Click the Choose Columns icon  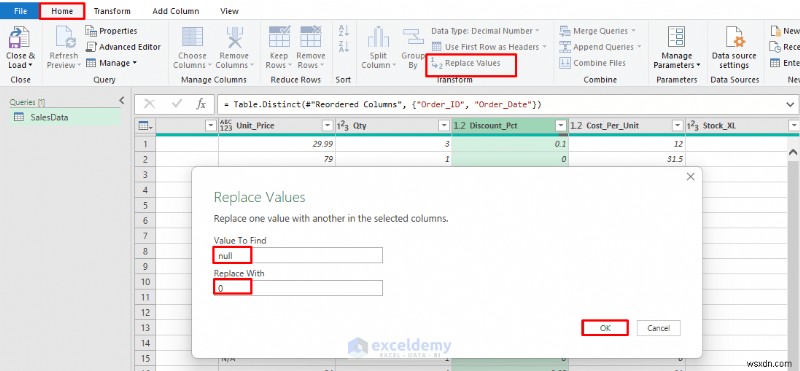tap(192, 37)
